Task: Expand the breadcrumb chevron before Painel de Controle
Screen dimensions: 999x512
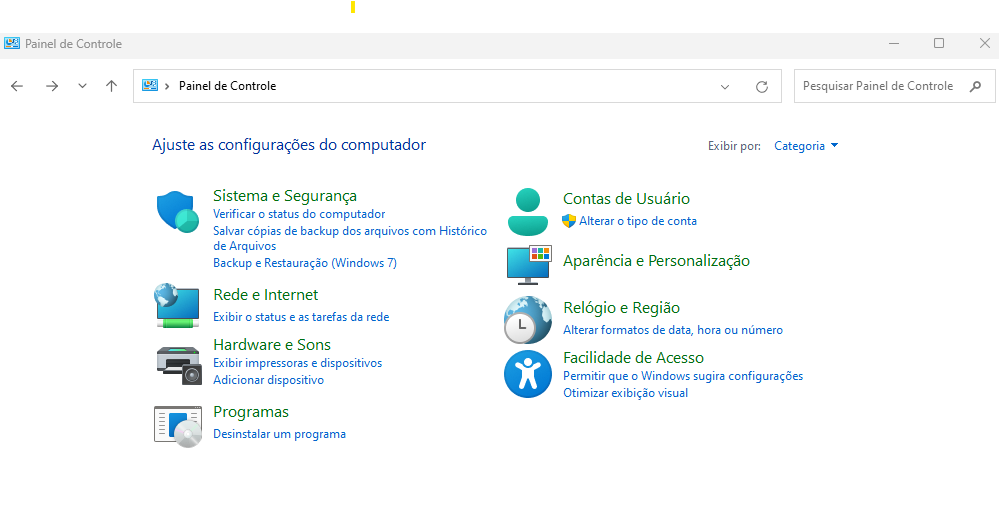Action: 167,86
